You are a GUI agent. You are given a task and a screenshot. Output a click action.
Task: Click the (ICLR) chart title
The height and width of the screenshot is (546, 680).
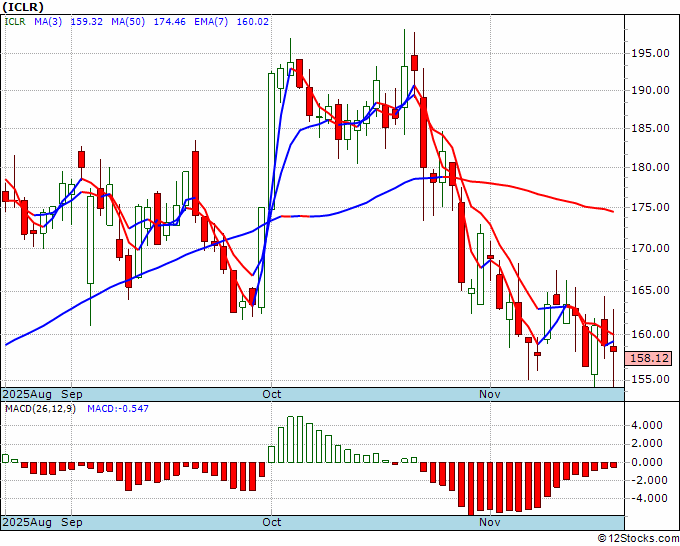click(23, 7)
